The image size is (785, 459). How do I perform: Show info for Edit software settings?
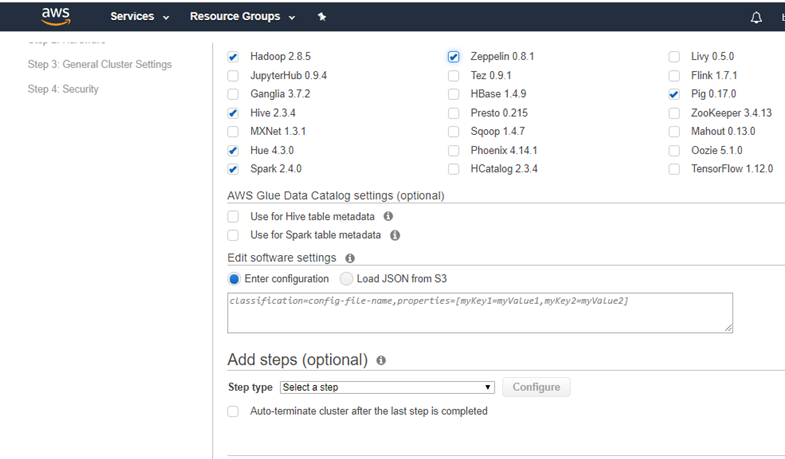(350, 258)
